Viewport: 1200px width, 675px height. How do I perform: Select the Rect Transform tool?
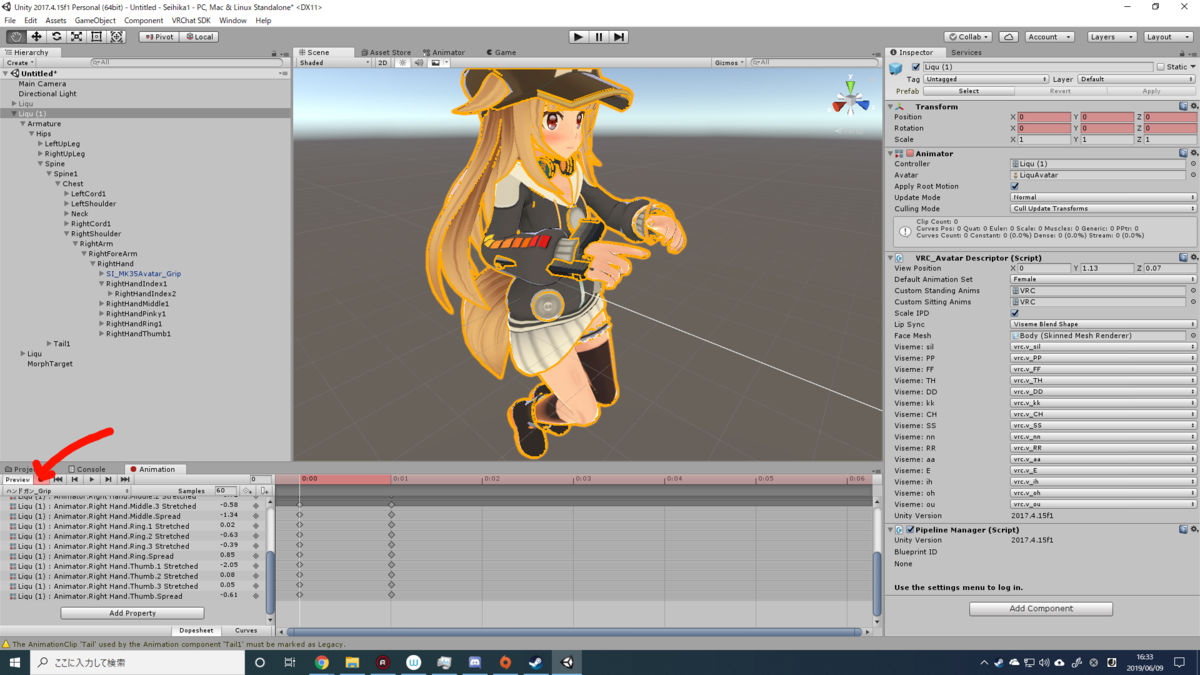96,37
